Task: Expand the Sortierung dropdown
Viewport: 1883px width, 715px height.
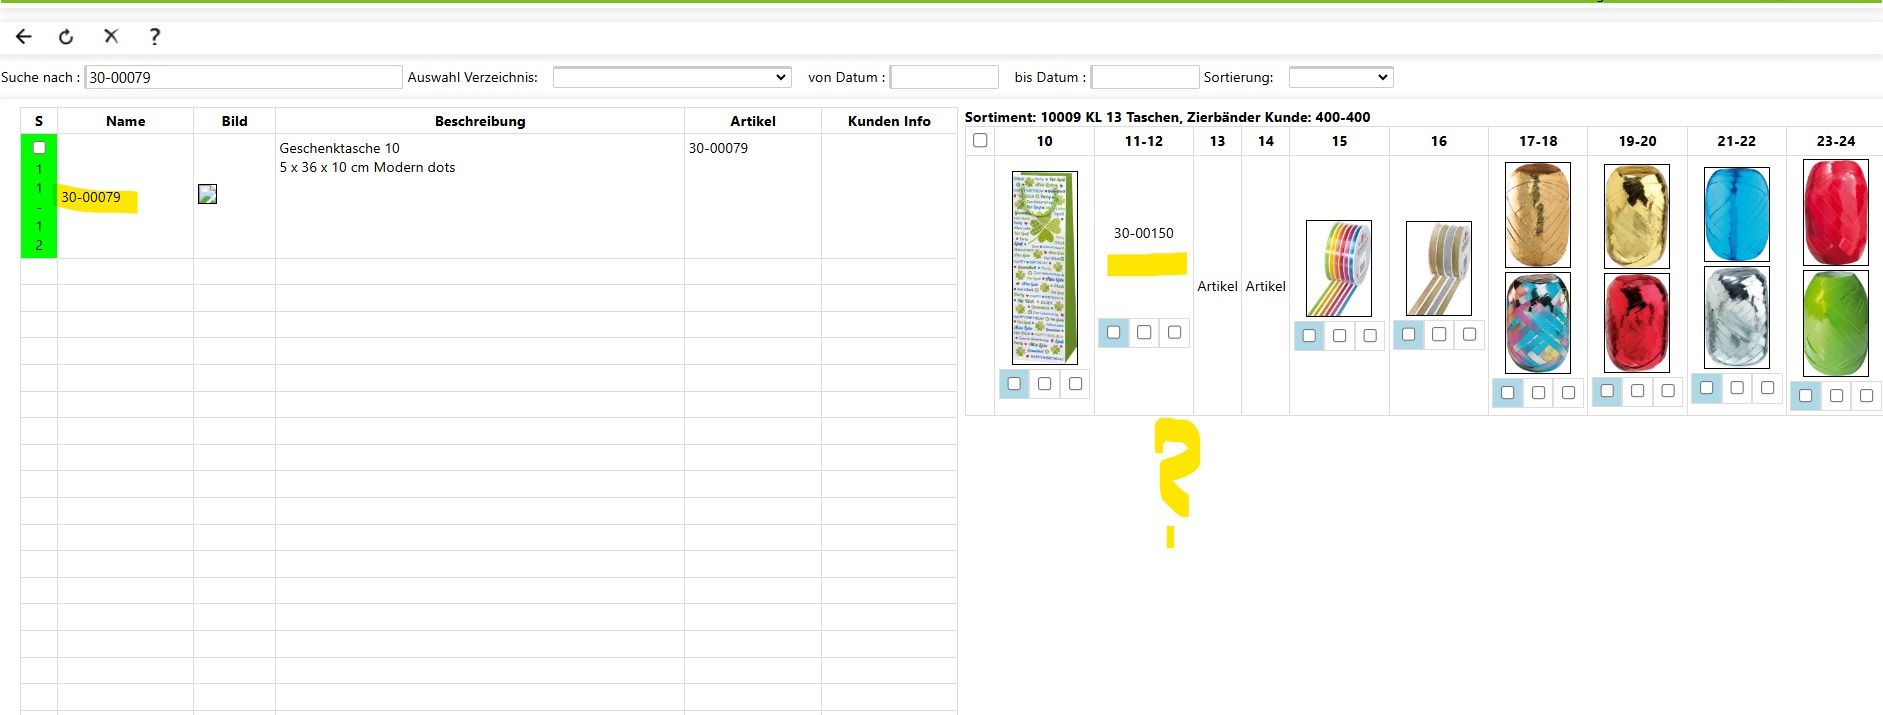Action: coord(1340,77)
